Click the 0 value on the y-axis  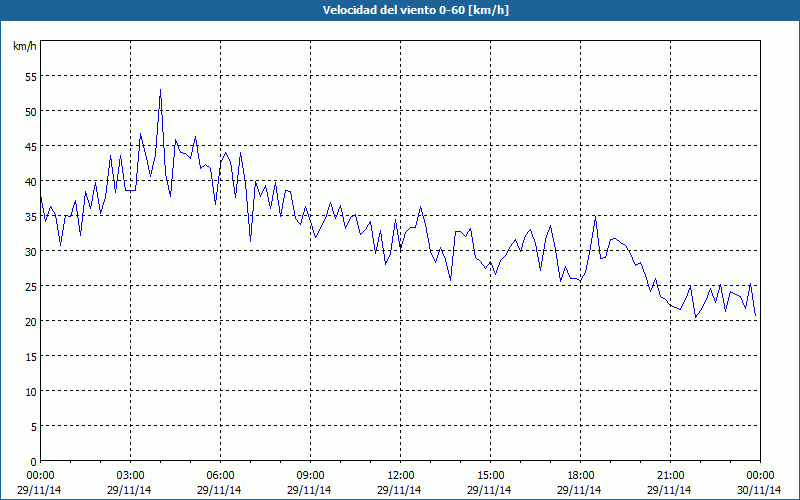coord(34,462)
